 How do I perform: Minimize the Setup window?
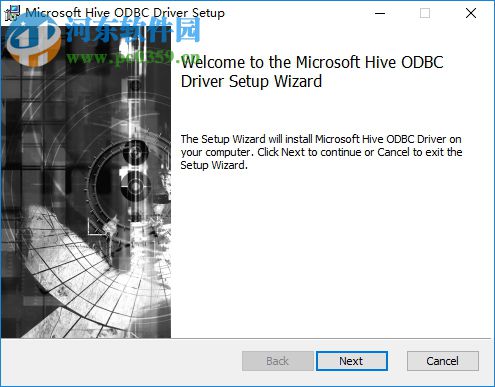pyautogui.click(x=380, y=13)
